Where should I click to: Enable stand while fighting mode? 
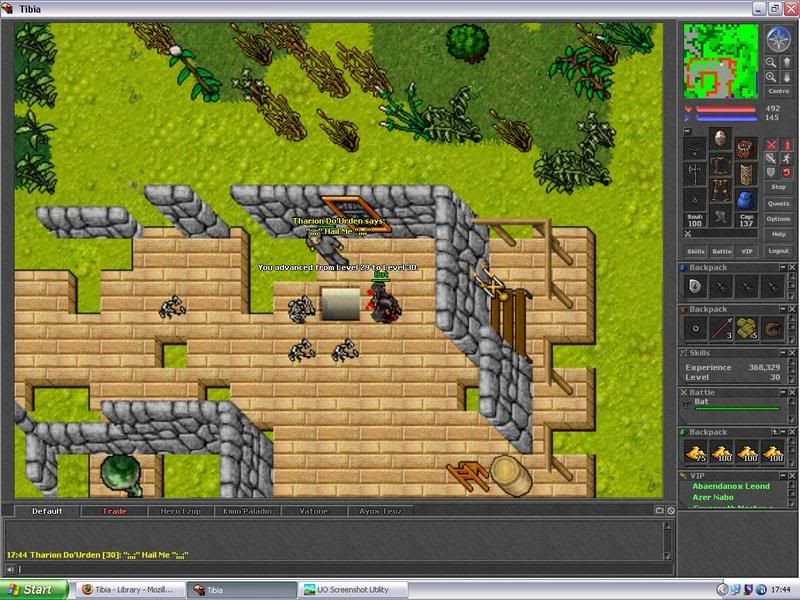click(787, 145)
